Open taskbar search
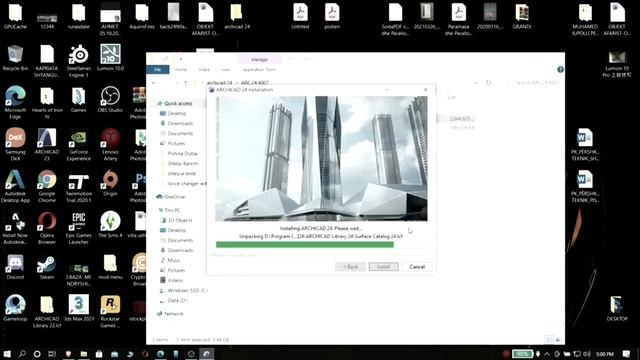The width and height of the screenshot is (640, 360). [22, 354]
